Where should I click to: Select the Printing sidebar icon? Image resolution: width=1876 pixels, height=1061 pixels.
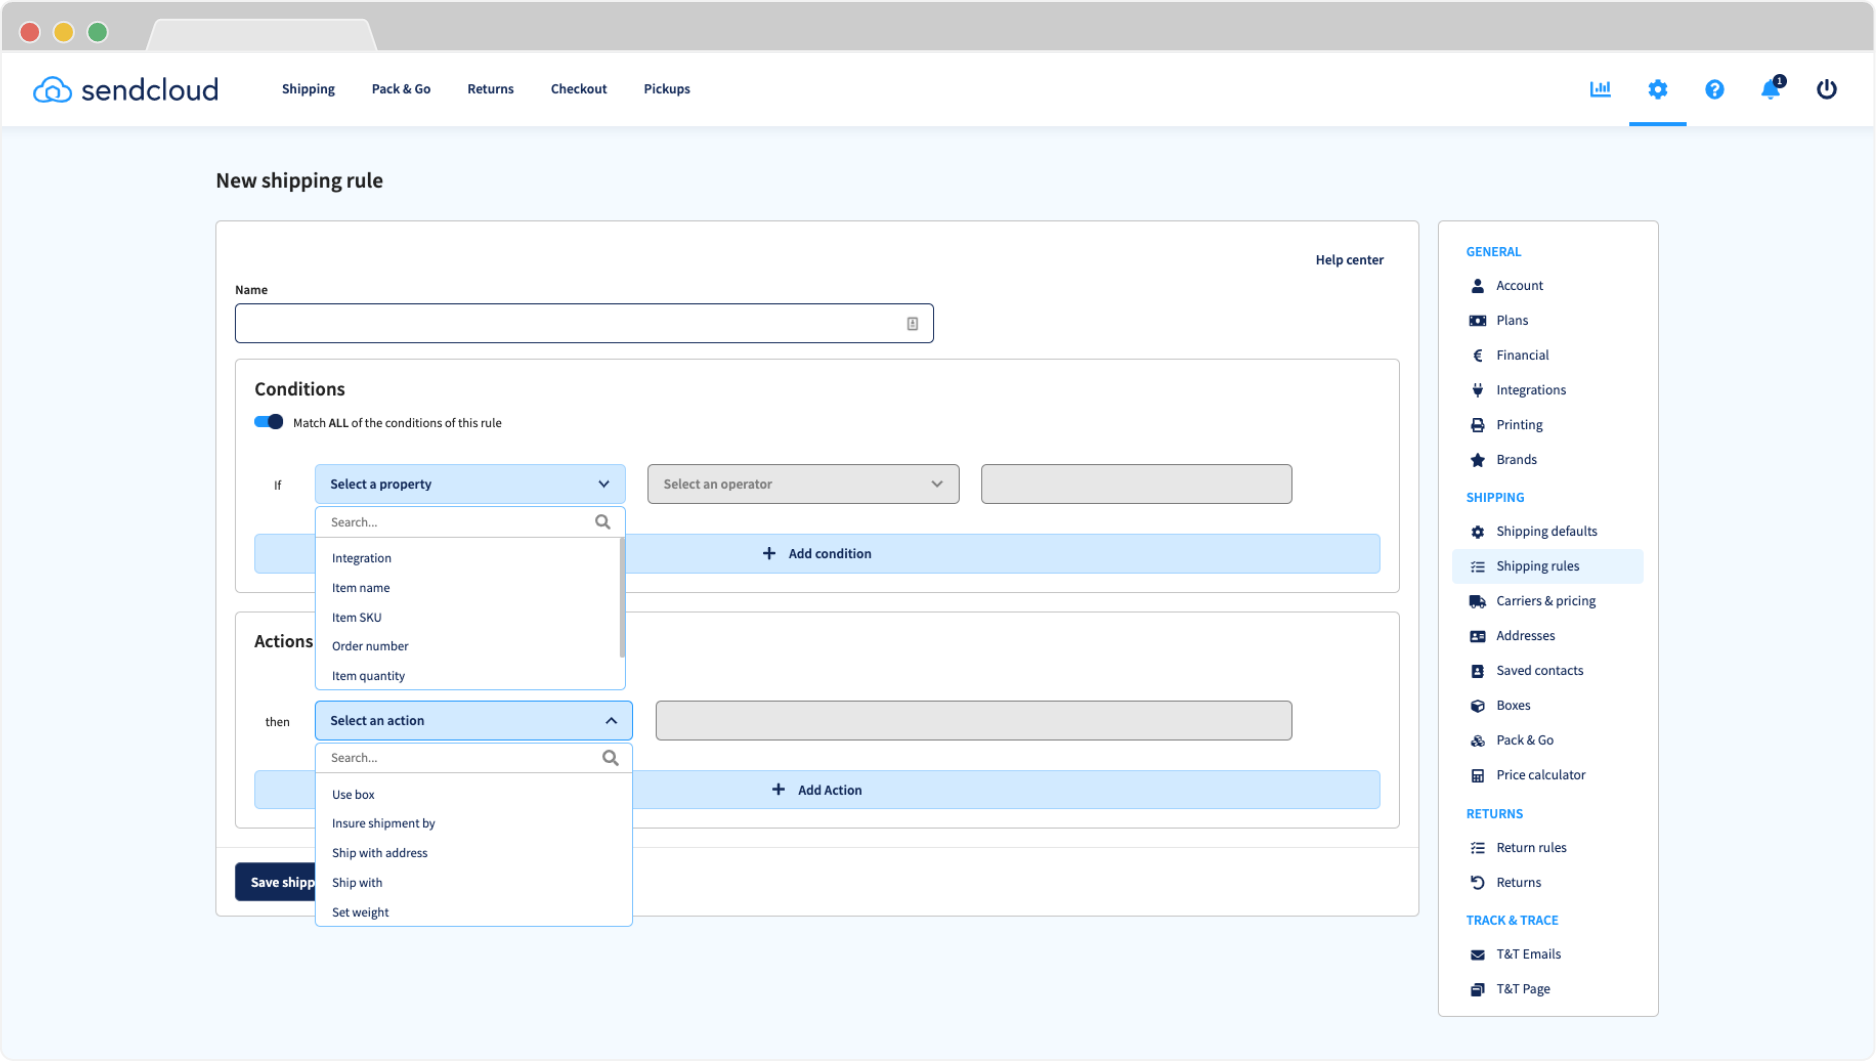(x=1478, y=424)
